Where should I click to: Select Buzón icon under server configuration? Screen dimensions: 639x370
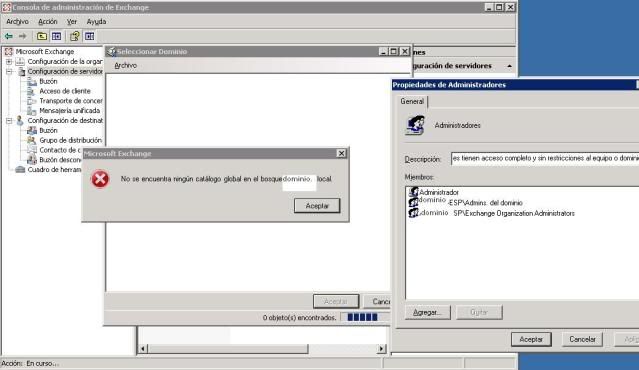tap(31, 81)
